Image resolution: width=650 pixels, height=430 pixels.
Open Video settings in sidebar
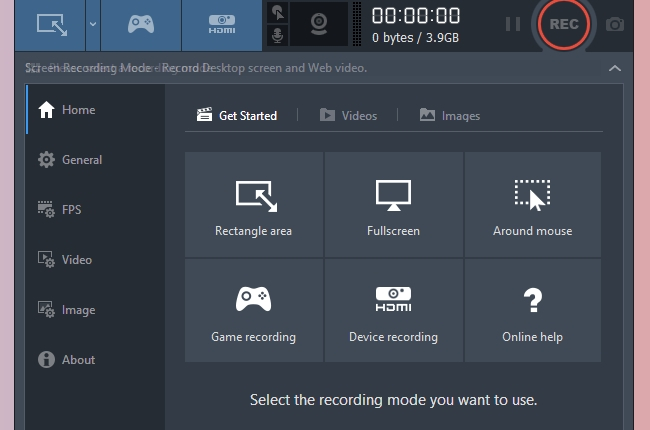(95, 260)
